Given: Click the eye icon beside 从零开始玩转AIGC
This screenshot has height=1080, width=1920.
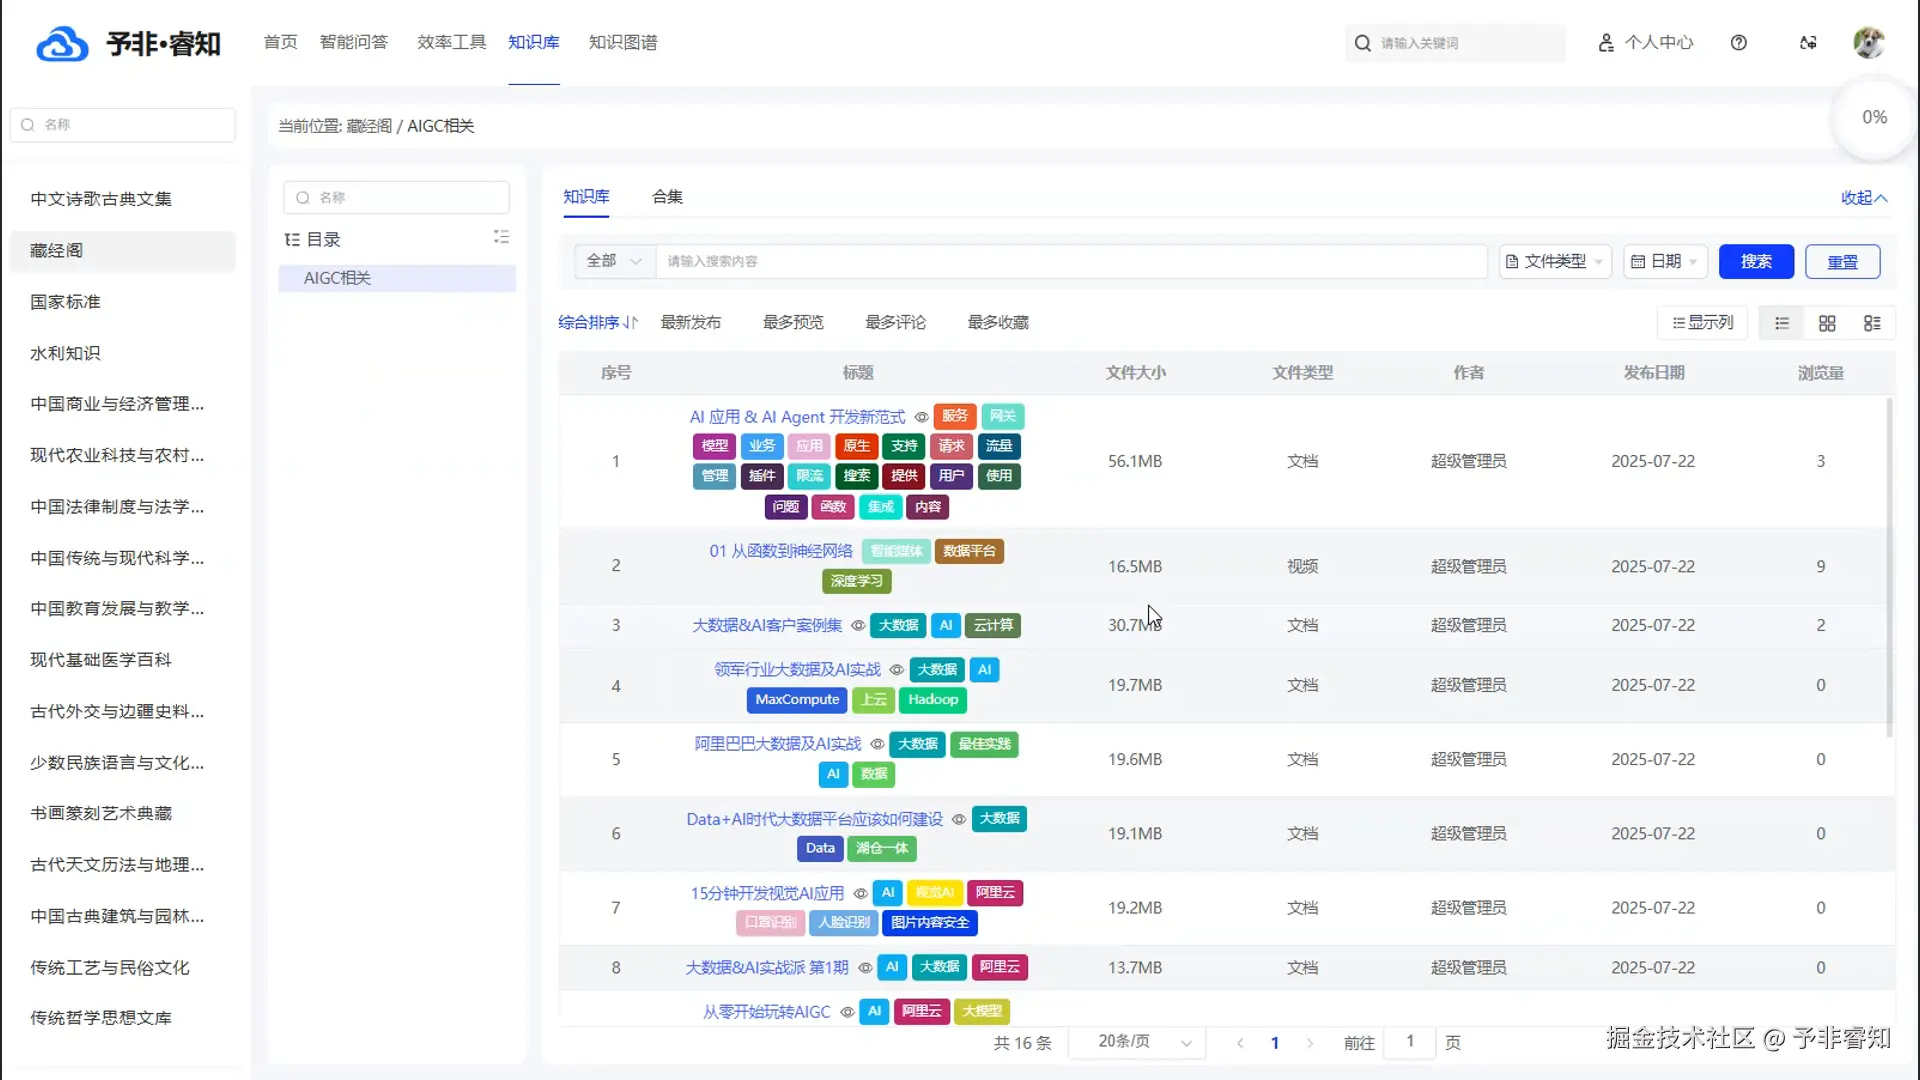Looking at the screenshot, I should [847, 1012].
